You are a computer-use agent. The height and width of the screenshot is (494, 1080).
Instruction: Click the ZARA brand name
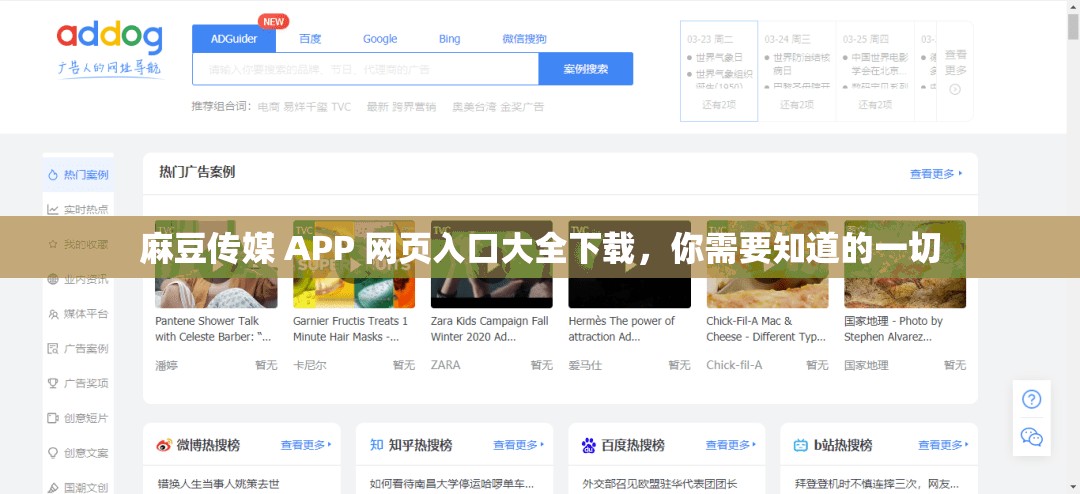click(446, 365)
